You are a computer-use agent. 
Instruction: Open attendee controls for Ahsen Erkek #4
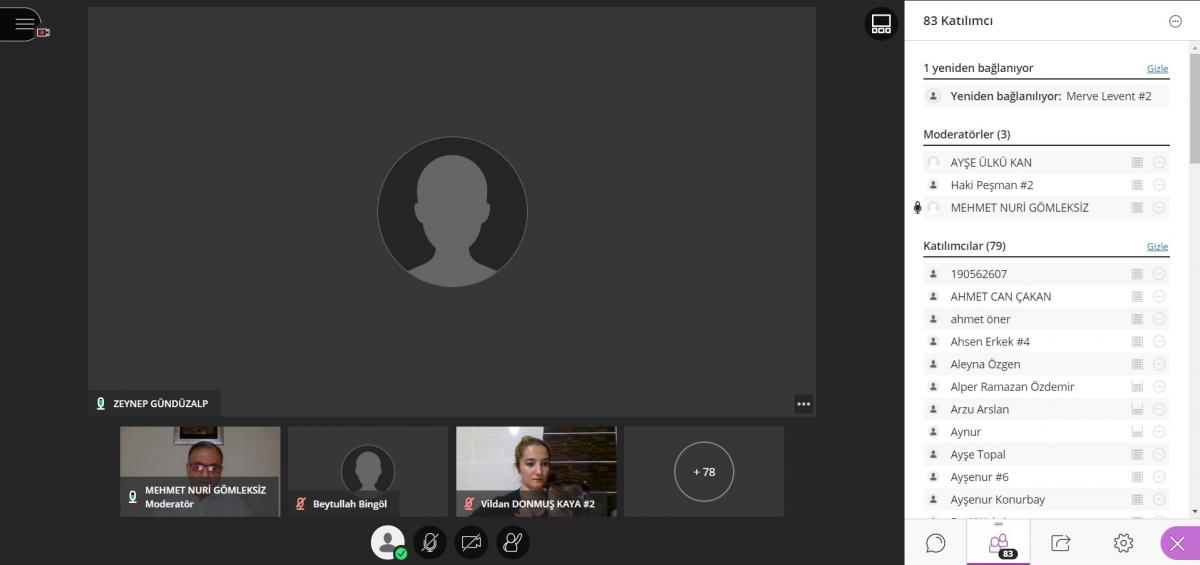[x=1159, y=342]
